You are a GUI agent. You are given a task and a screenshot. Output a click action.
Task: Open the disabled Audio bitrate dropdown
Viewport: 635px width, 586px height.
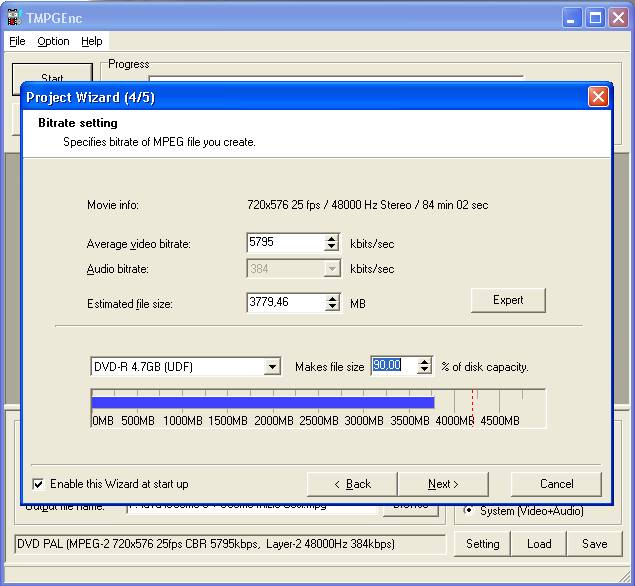point(332,268)
